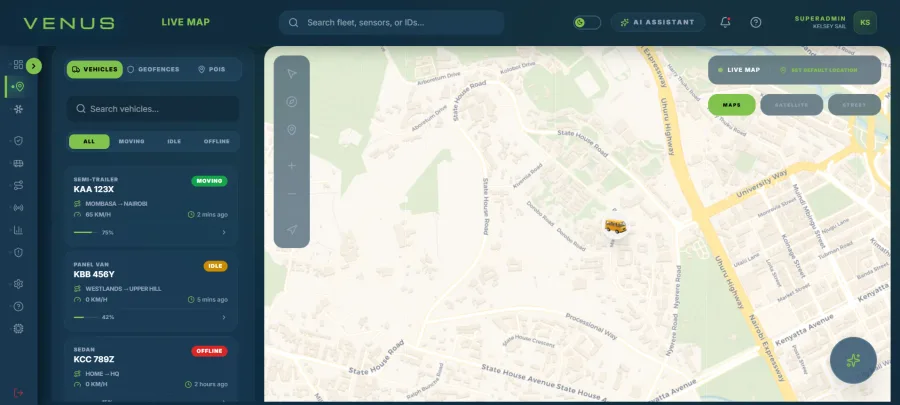900x405 pixels.
Task: Open the sensors broadcast sidebar icon
Action: click(18, 208)
